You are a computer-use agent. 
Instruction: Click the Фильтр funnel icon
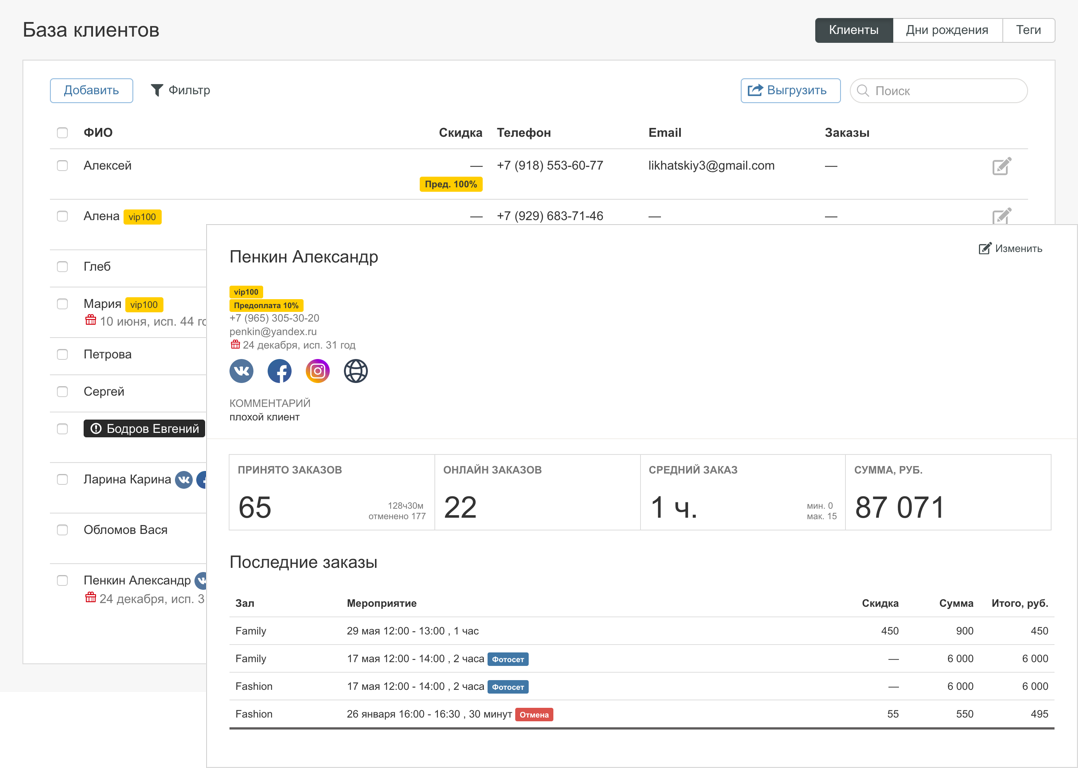[x=156, y=90]
